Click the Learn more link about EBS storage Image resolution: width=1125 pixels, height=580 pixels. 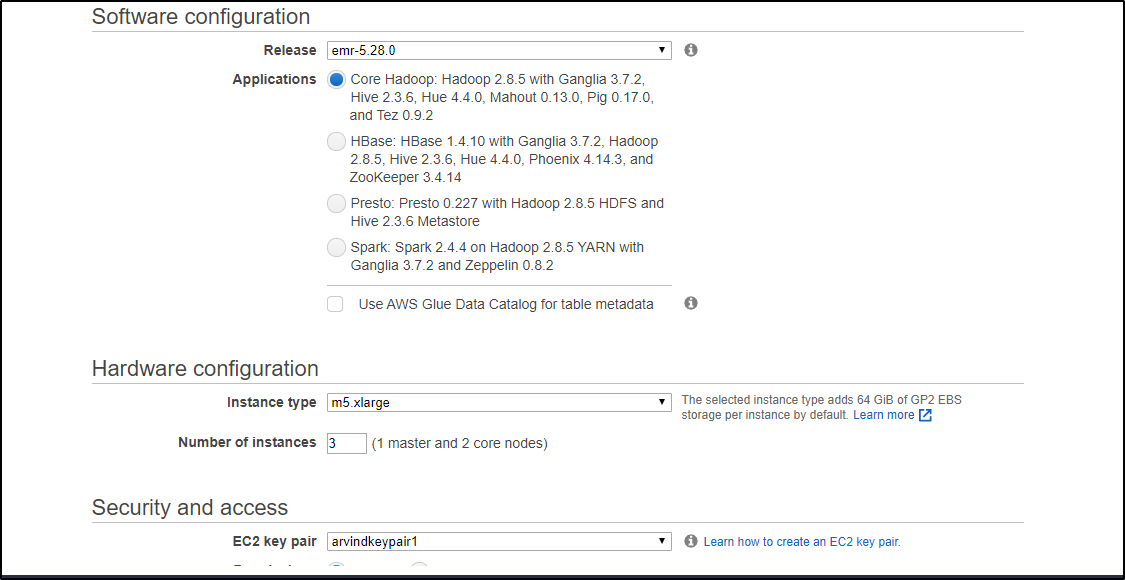pyautogui.click(x=884, y=415)
